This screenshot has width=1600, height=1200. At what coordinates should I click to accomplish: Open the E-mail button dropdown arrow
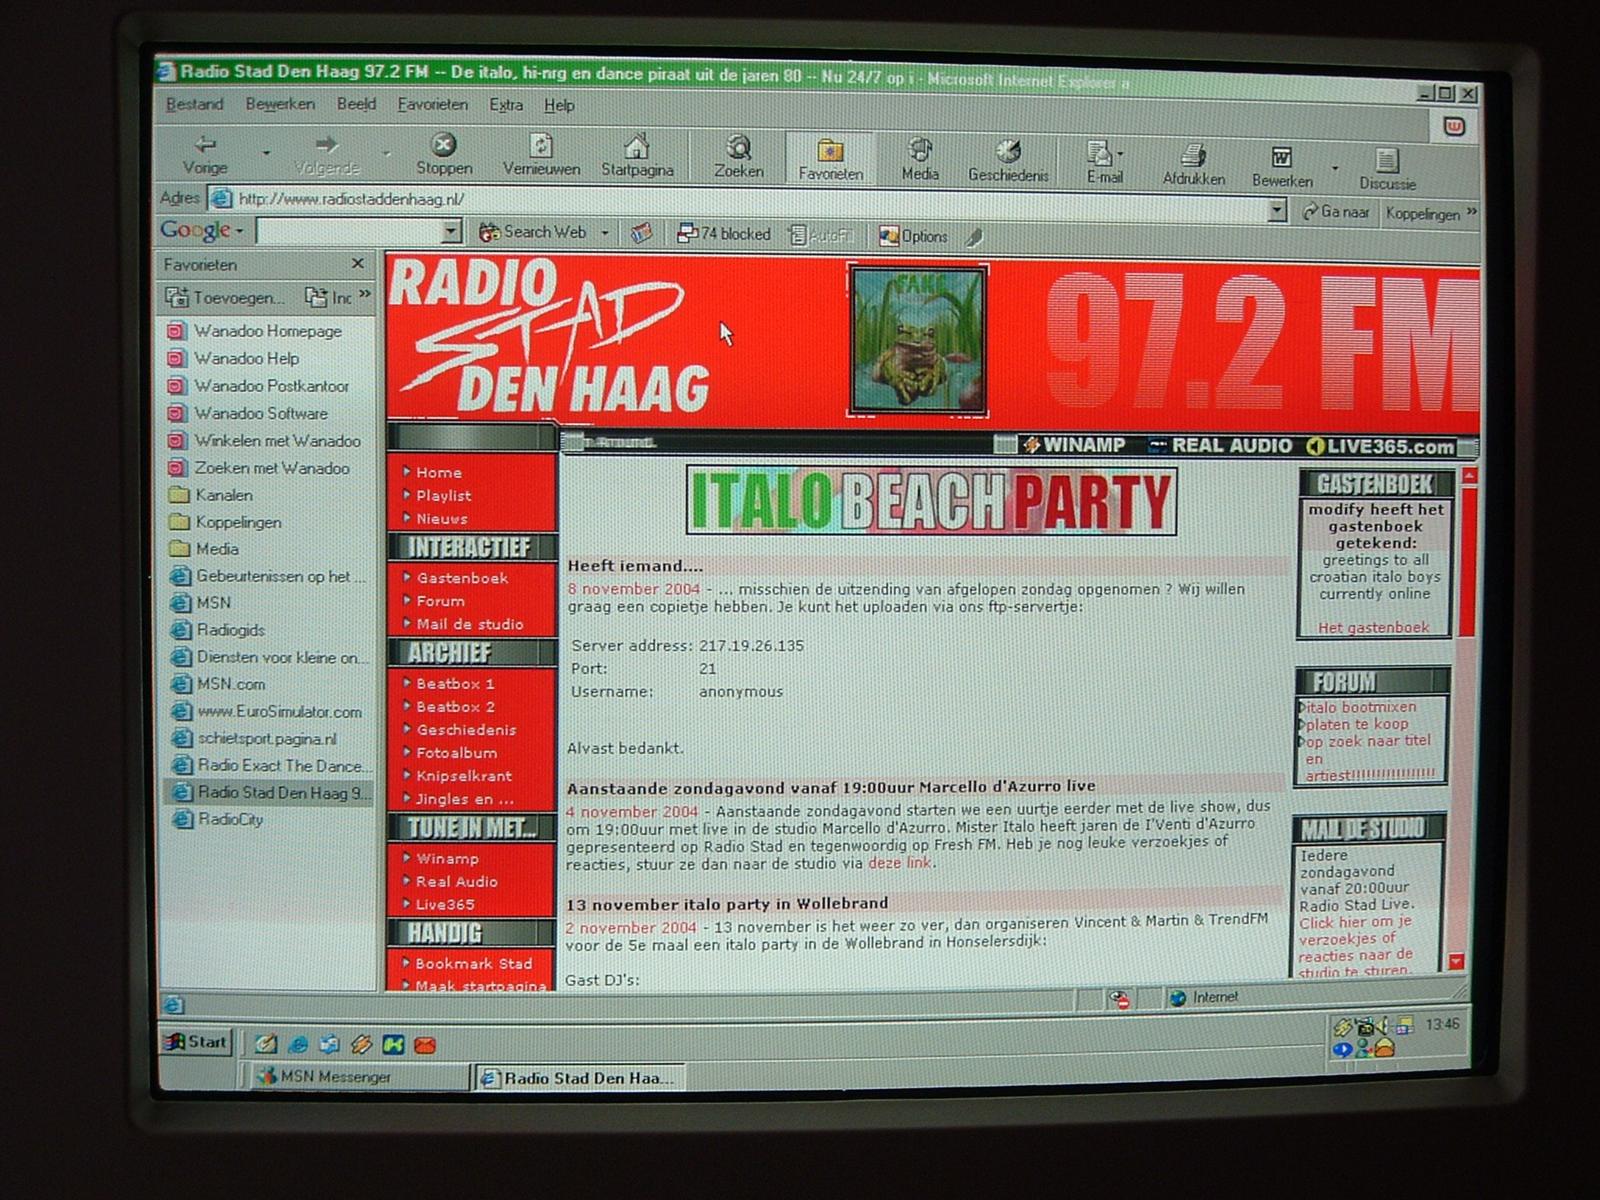point(1120,154)
